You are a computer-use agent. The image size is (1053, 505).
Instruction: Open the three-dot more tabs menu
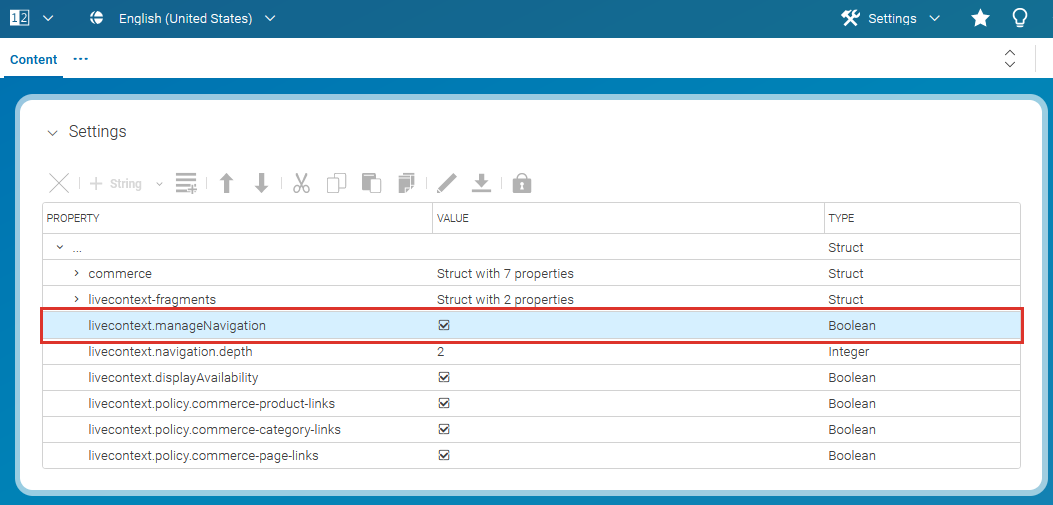click(x=81, y=59)
